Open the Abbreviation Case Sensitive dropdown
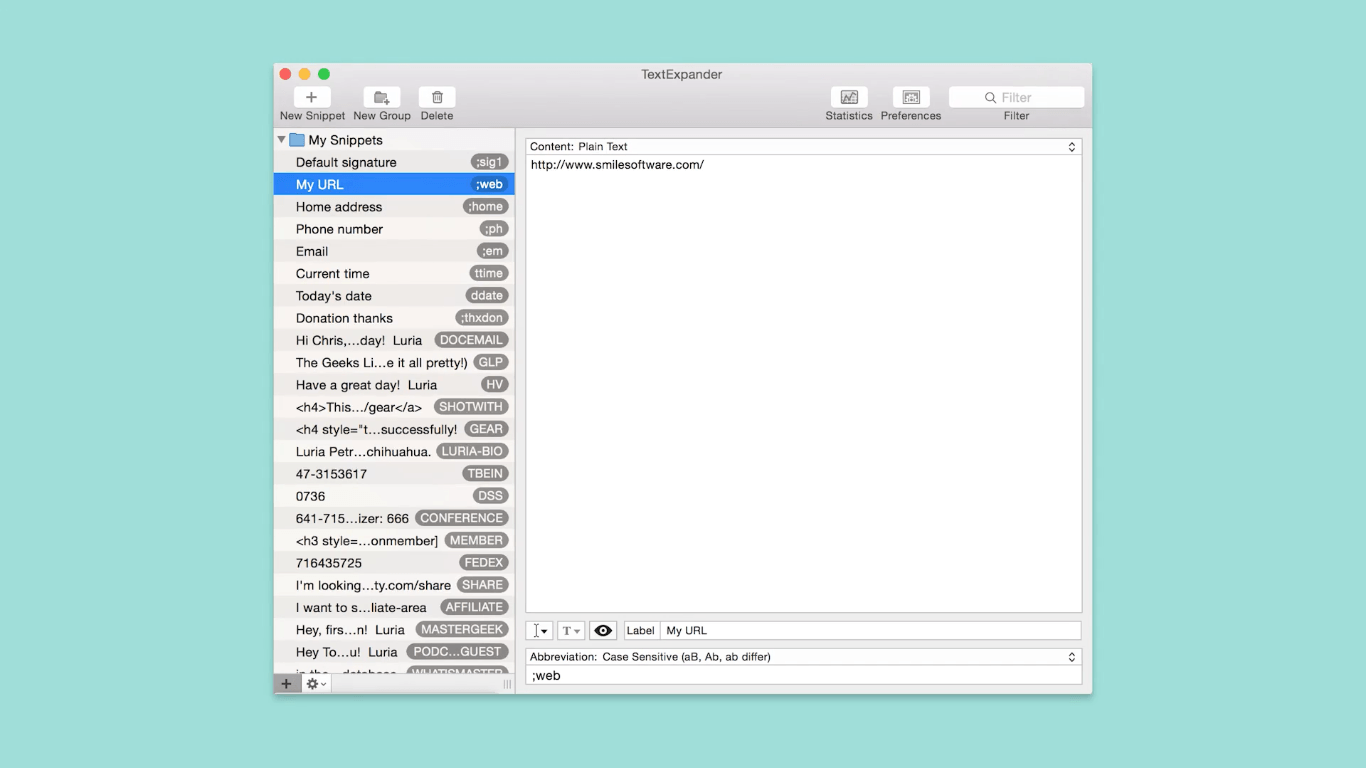This screenshot has height=768, width=1366. (x=803, y=657)
